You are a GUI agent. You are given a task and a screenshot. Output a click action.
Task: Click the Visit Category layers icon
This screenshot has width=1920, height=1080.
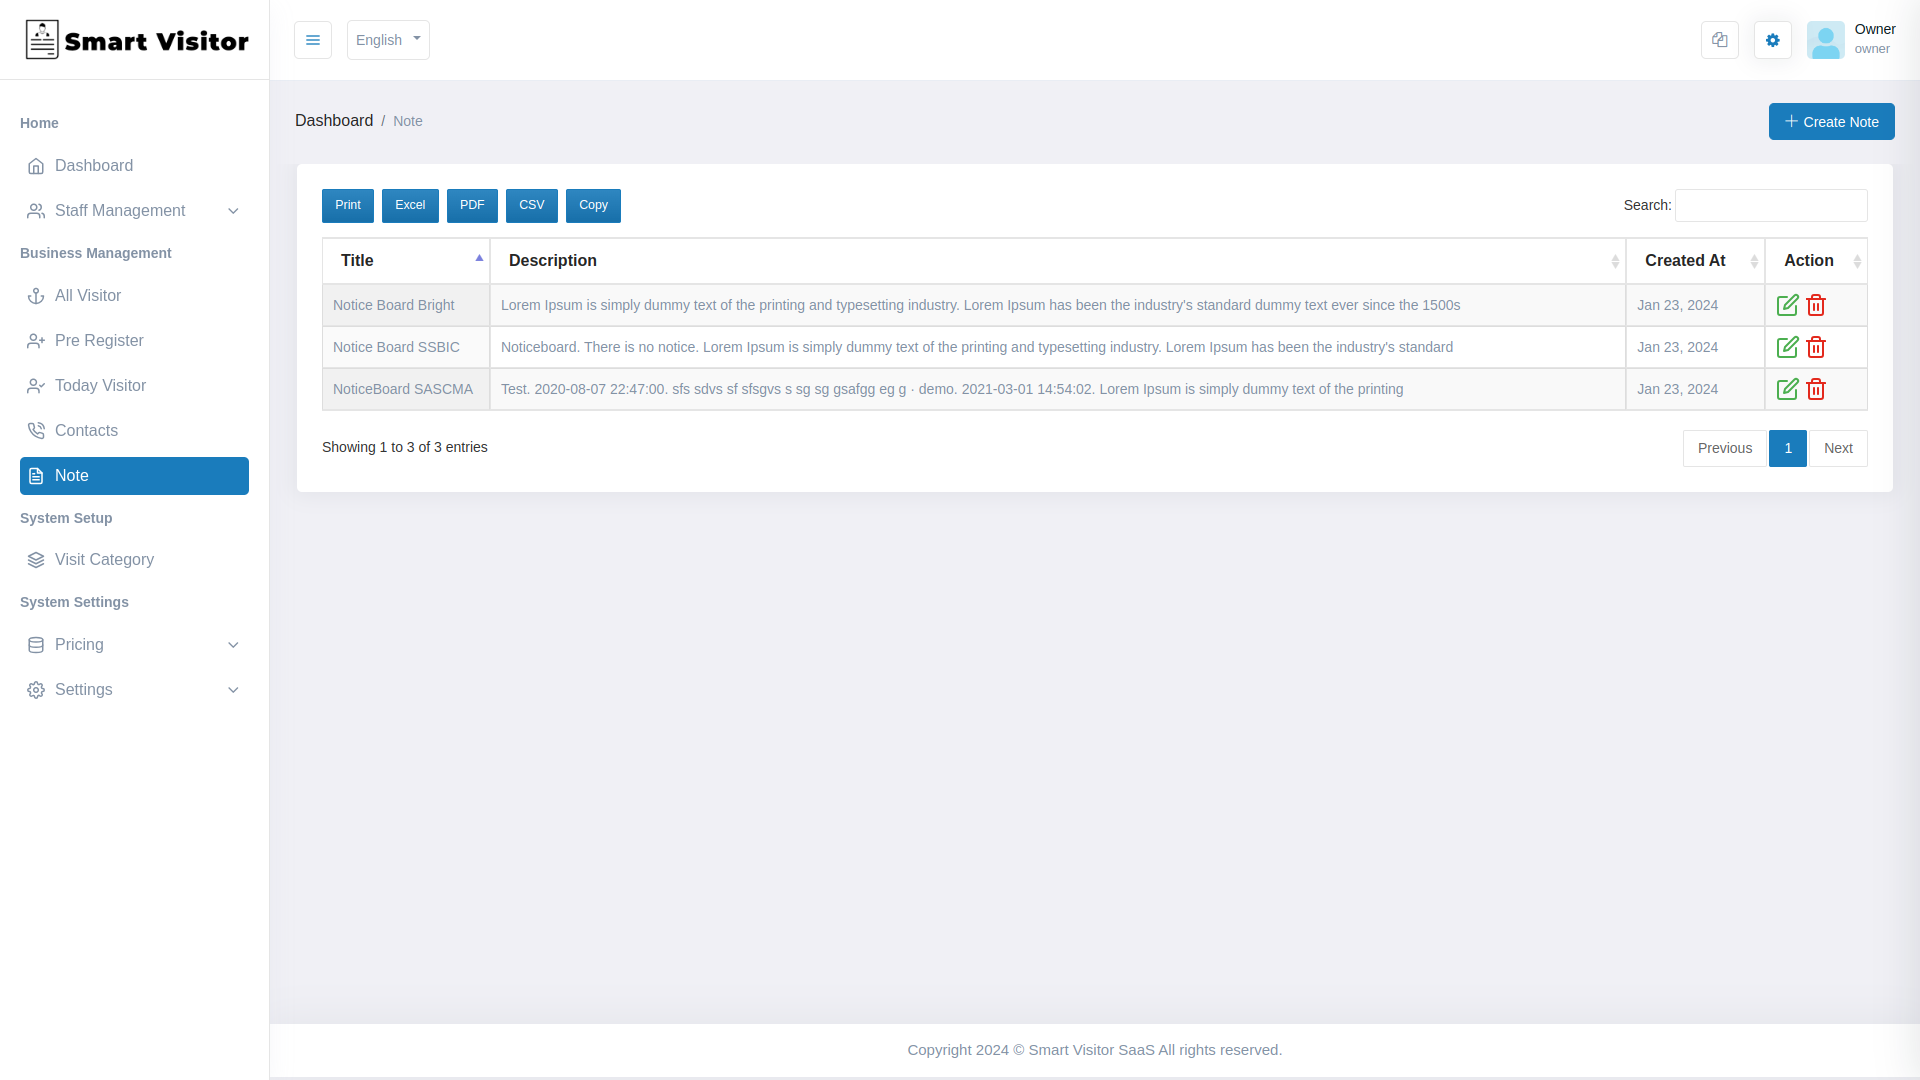coord(37,560)
